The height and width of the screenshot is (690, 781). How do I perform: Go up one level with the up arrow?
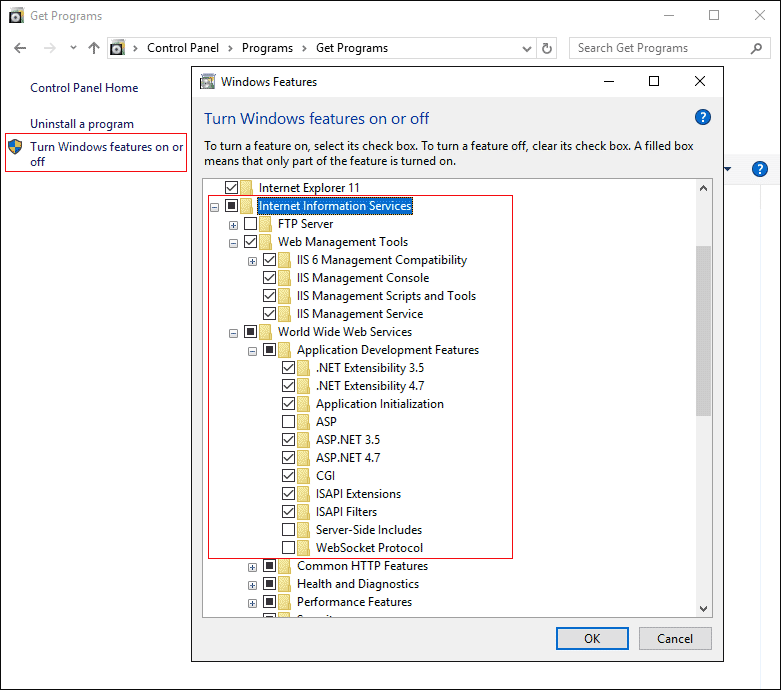tap(94, 48)
